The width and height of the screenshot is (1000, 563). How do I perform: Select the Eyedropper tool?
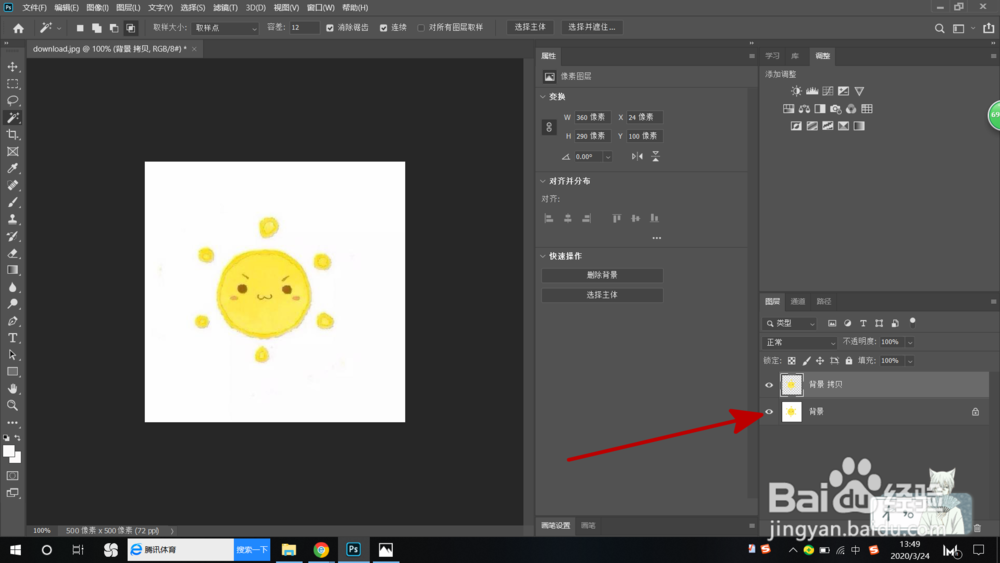click(x=12, y=168)
